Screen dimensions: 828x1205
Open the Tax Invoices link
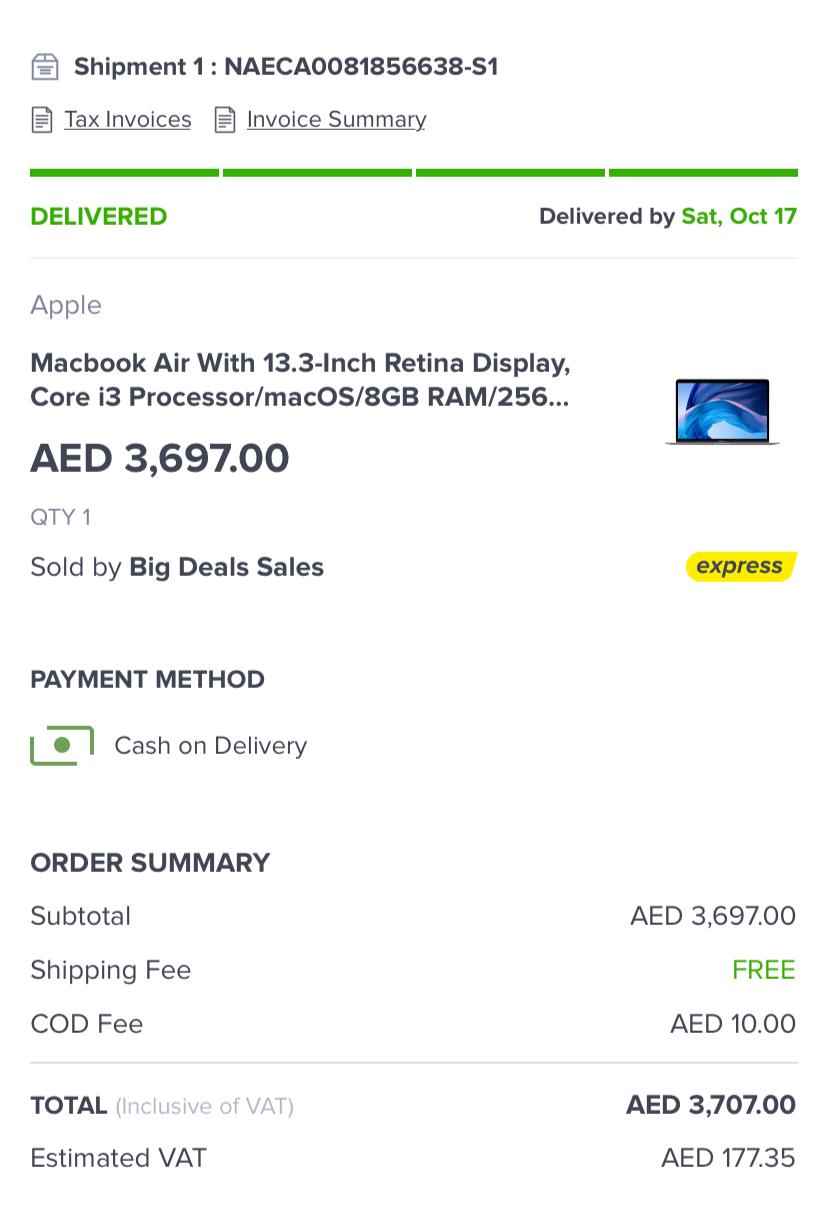click(128, 120)
